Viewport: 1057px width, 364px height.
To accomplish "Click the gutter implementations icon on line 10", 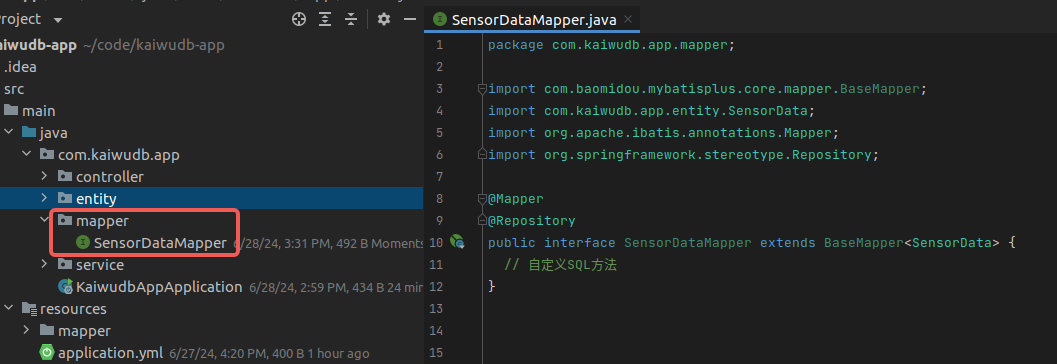I will tap(457, 241).
